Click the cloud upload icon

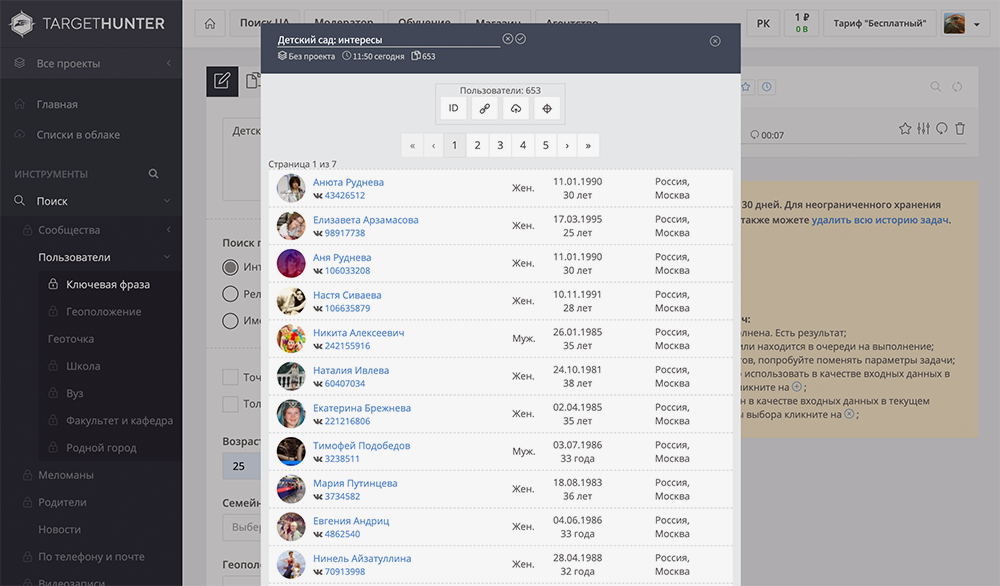coord(516,108)
